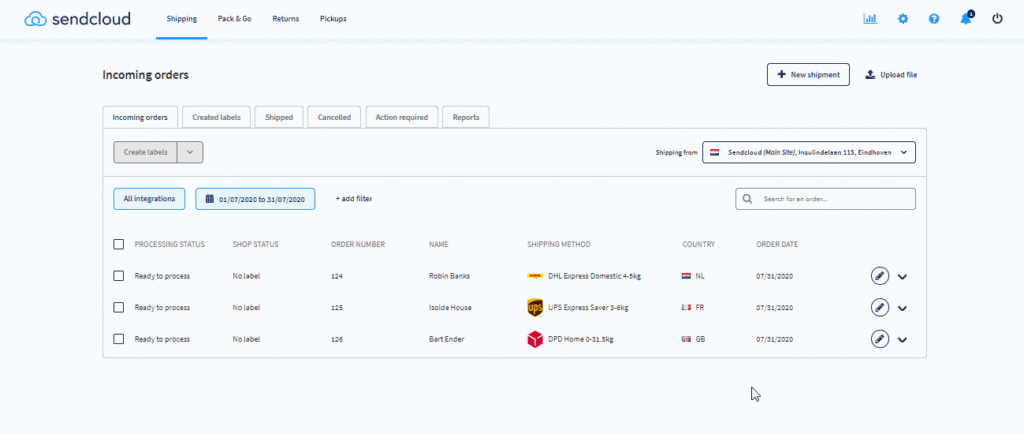Open the All integrations filter
Viewport: 1024px width, 434px height.
[x=149, y=198]
